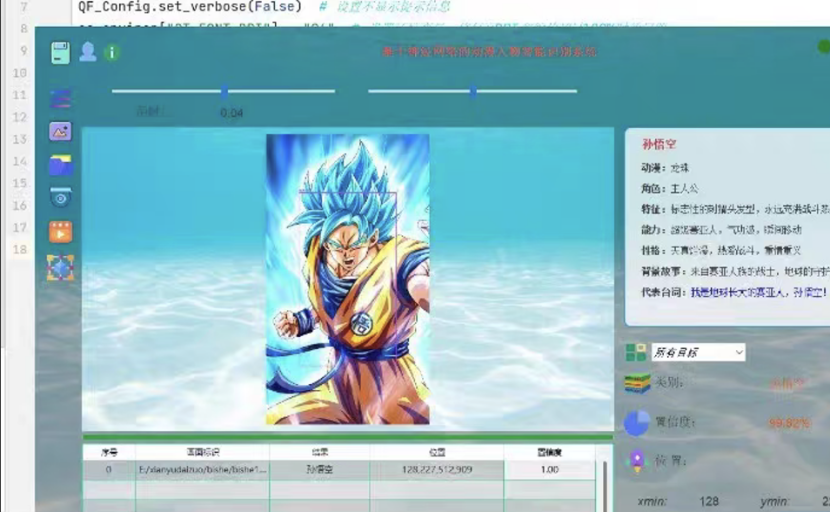Open the folder icon in the sidebar
This screenshot has height=512, width=830.
[x=61, y=165]
